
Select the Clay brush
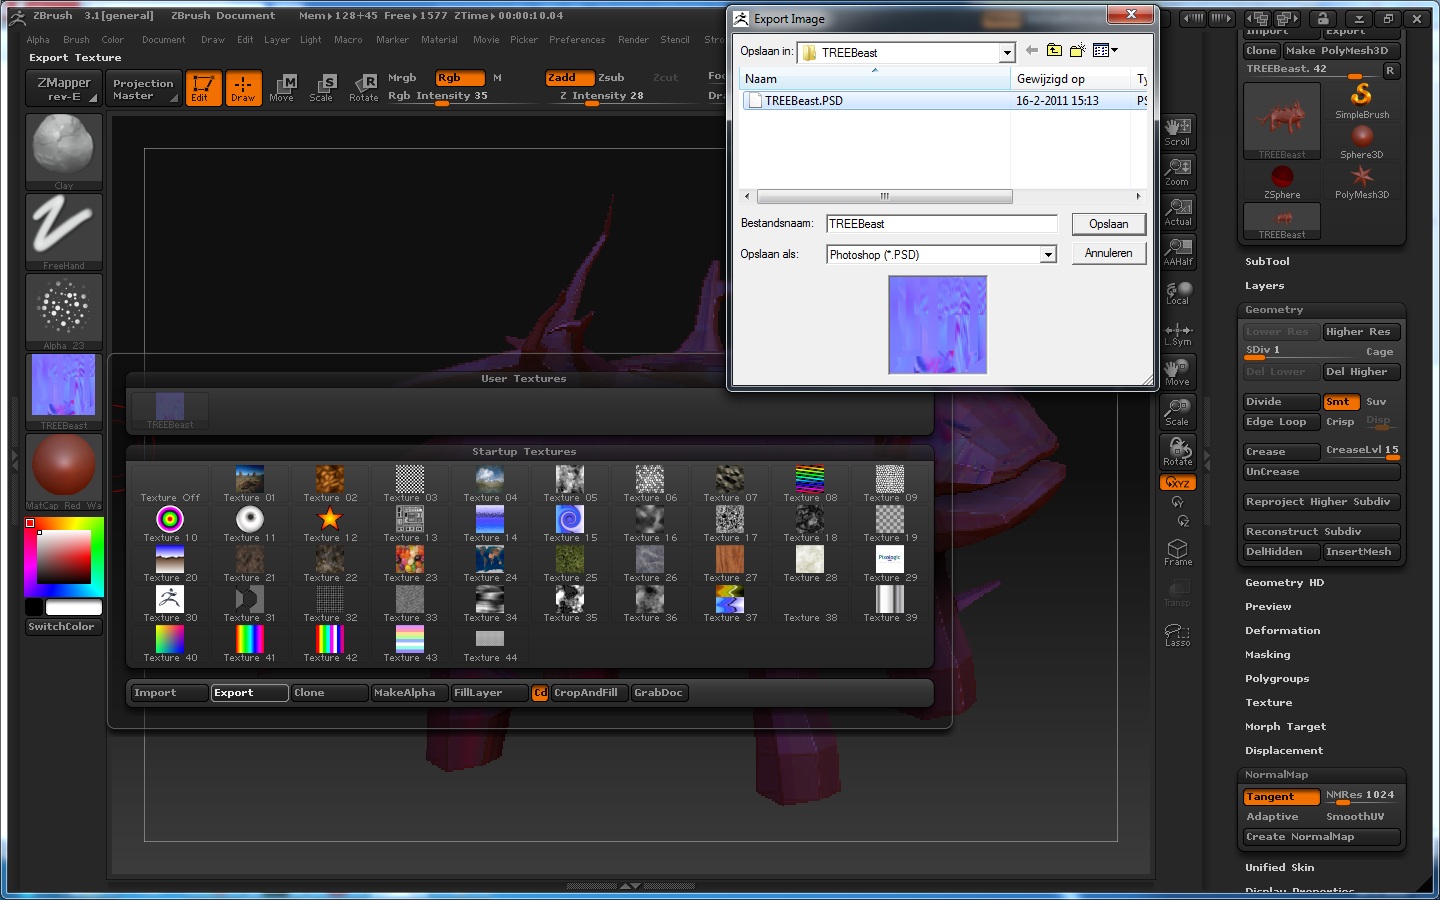pyautogui.click(x=63, y=148)
